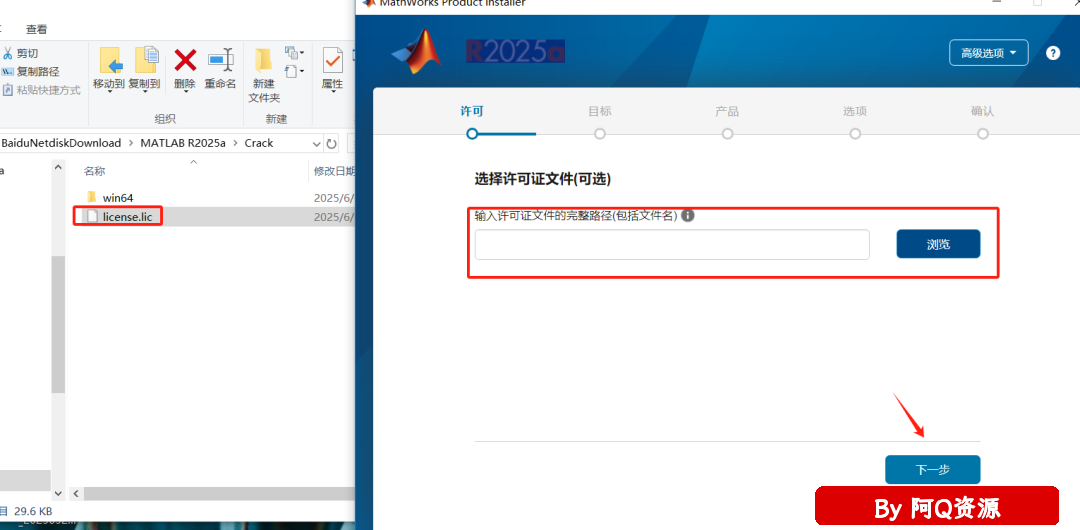Click the license.lic file icon
This screenshot has width=1080, height=530.
coord(92,216)
